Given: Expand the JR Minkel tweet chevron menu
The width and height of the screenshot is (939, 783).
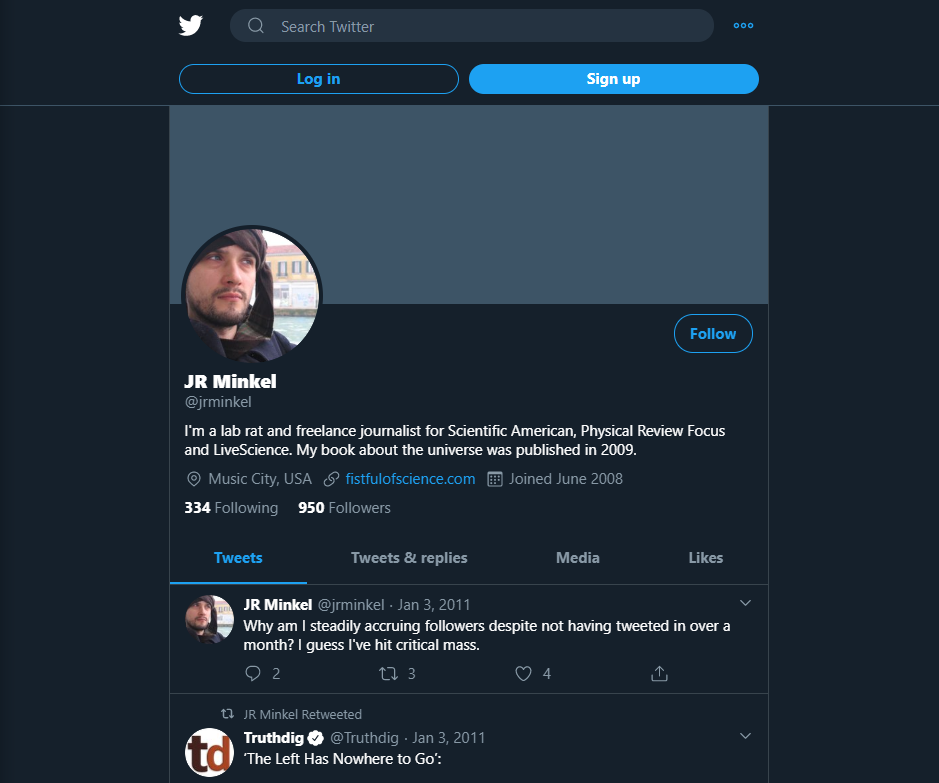Looking at the screenshot, I should (745, 603).
